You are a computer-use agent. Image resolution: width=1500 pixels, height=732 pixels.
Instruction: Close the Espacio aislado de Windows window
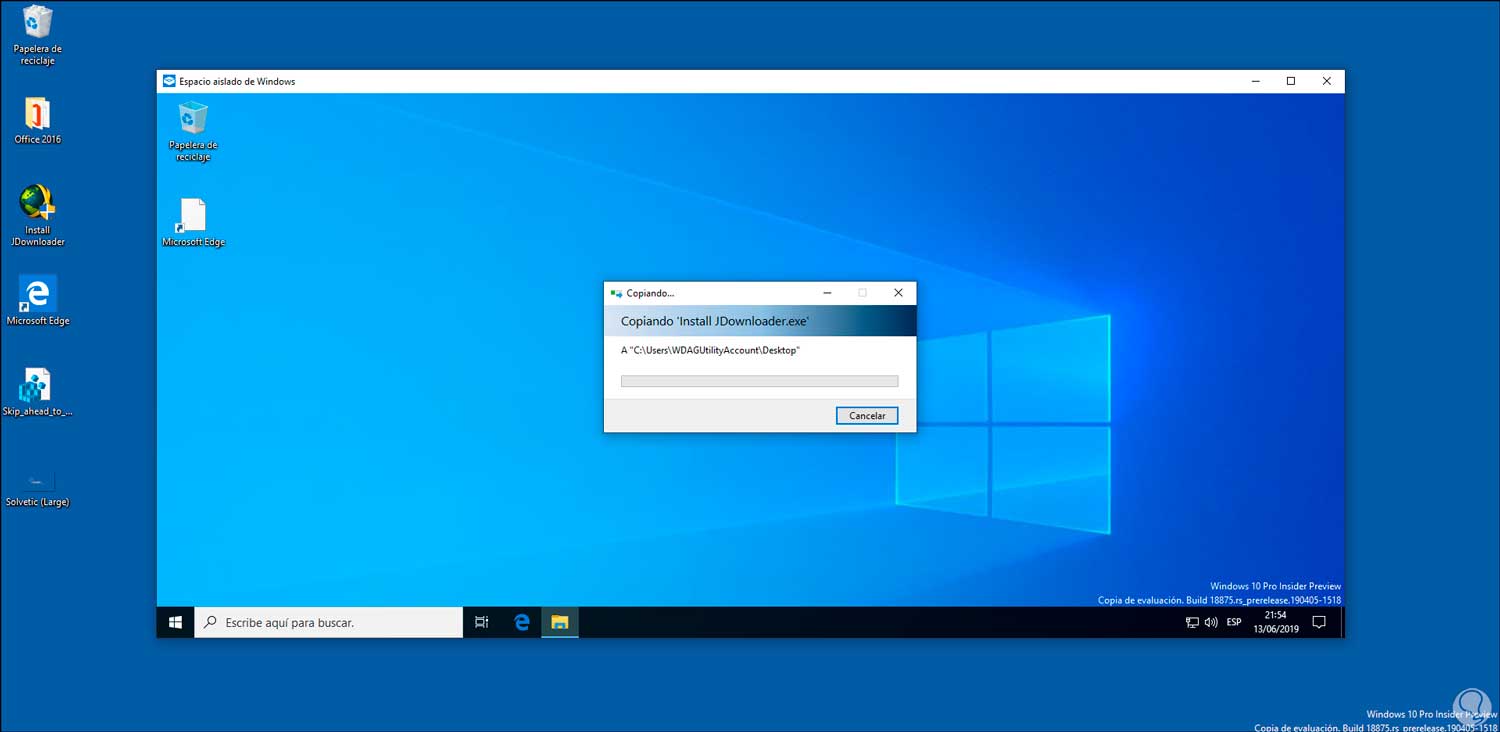point(1327,81)
